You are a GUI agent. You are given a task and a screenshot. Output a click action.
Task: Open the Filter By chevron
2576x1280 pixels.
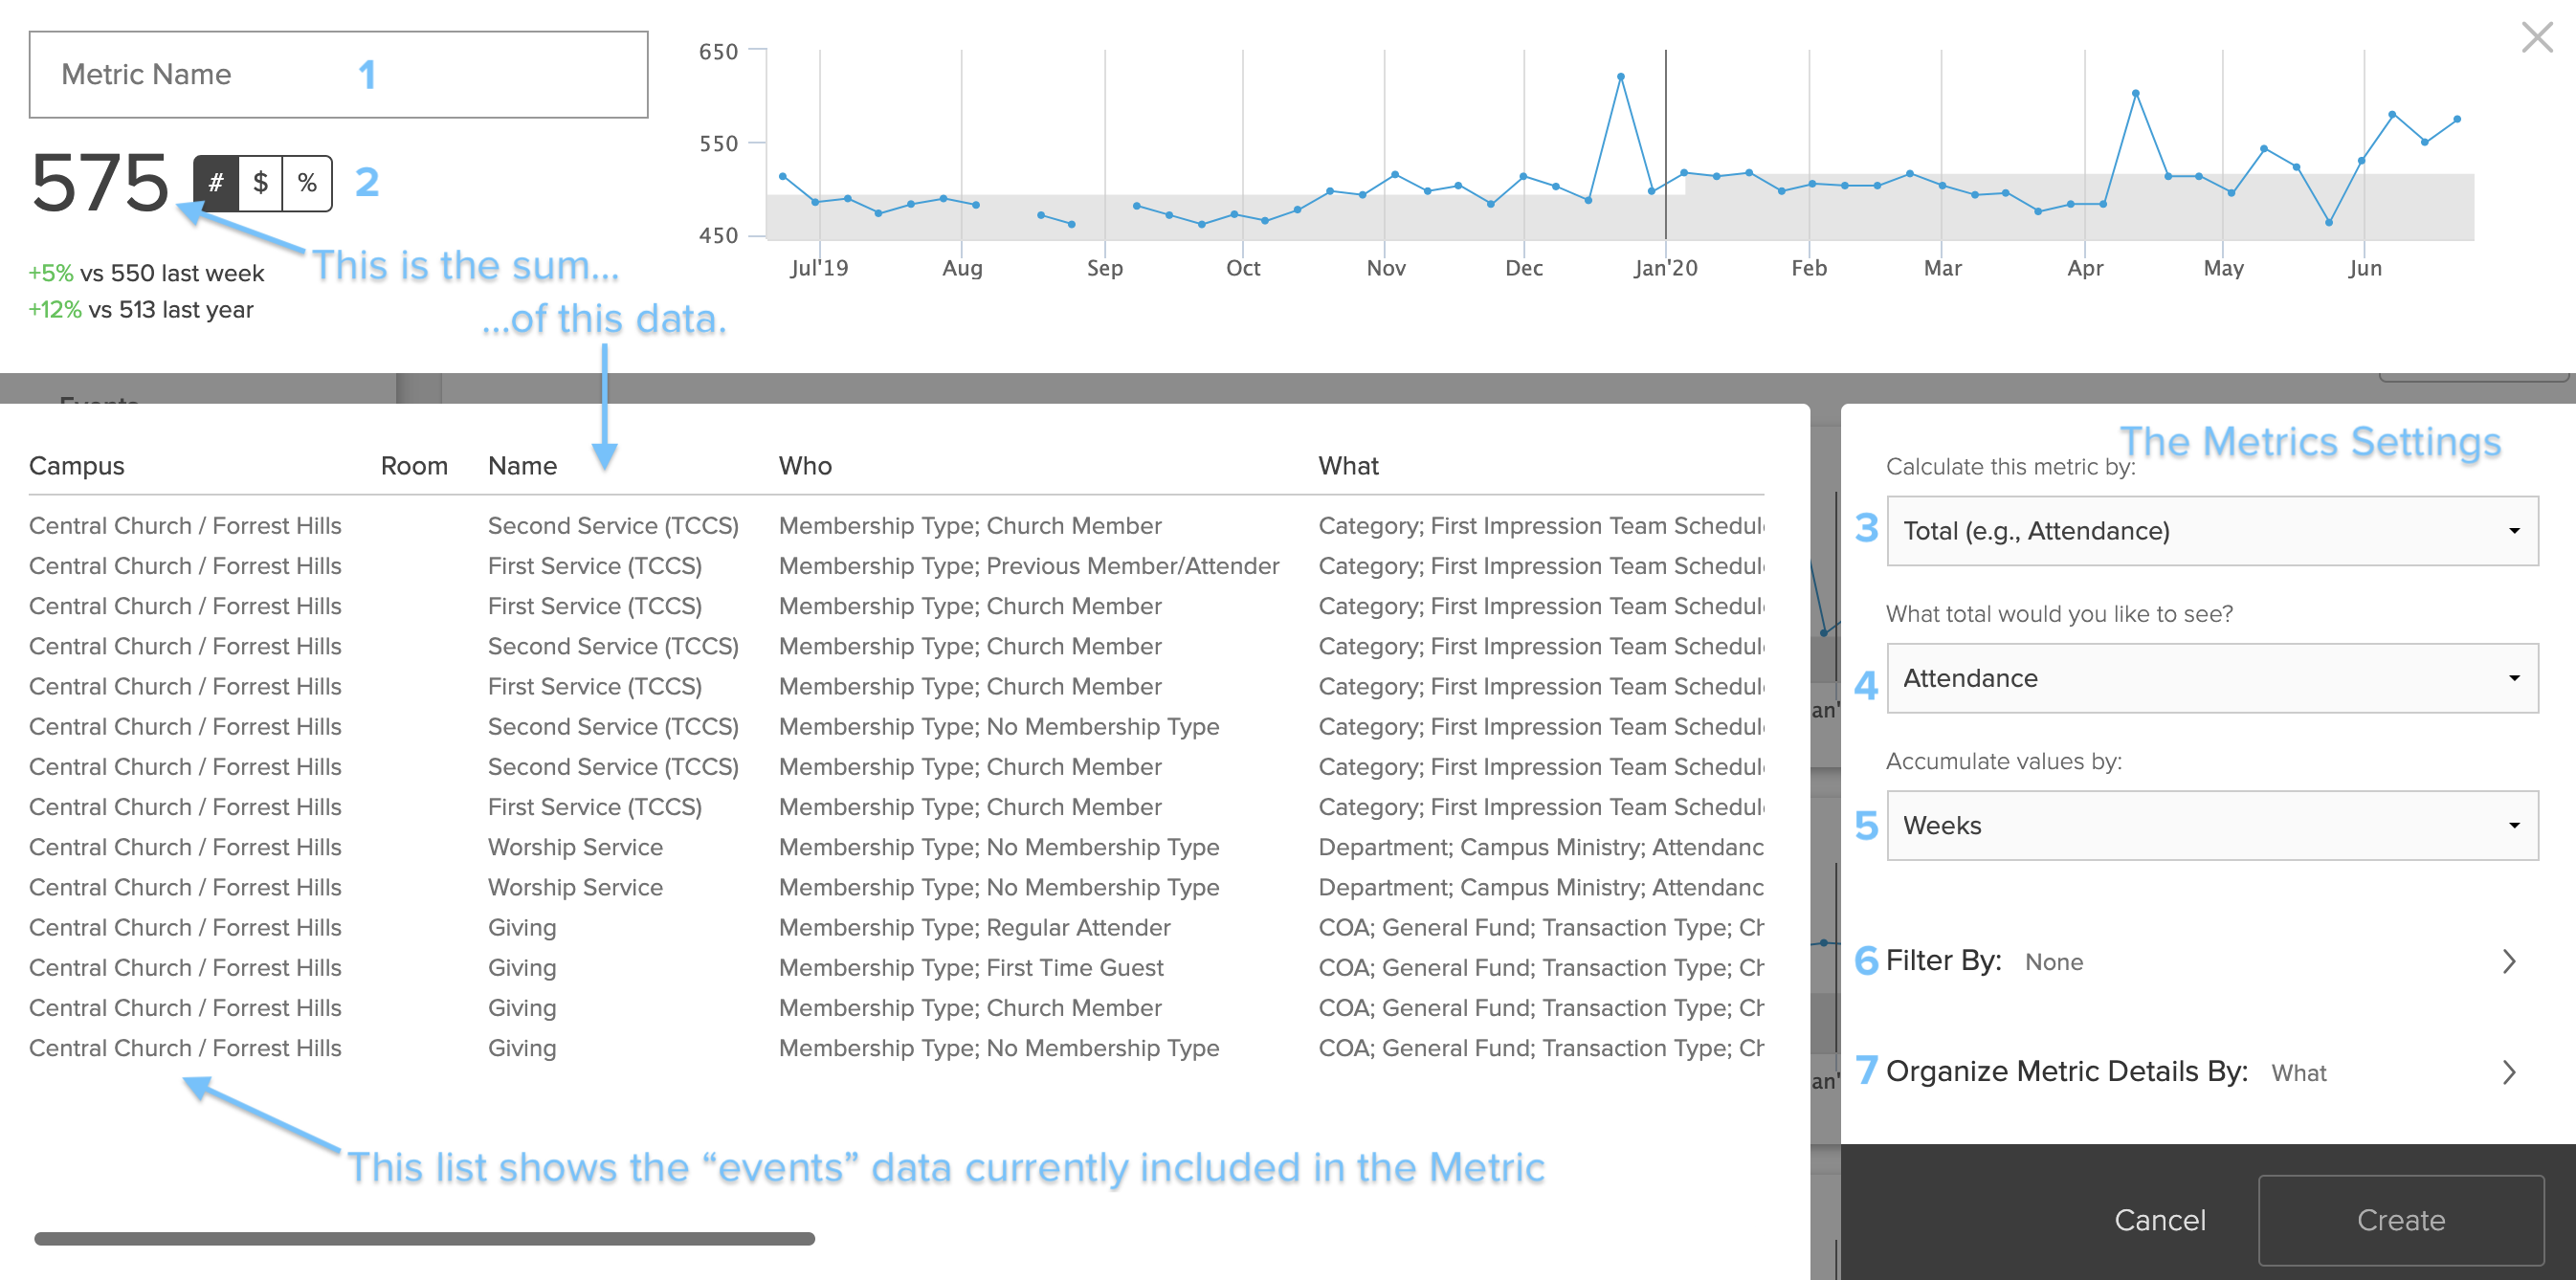pyautogui.click(x=2510, y=962)
